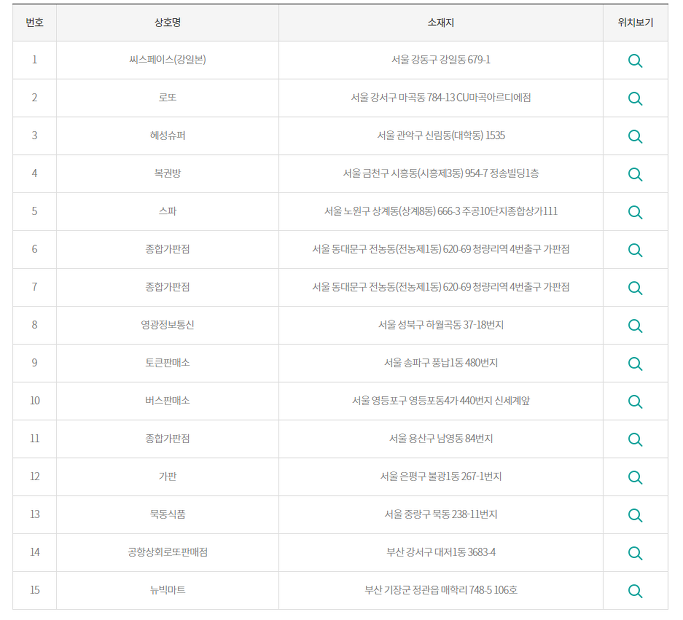Show map for 가판 in 은평구
The width and height of the screenshot is (683, 620).
tap(635, 478)
